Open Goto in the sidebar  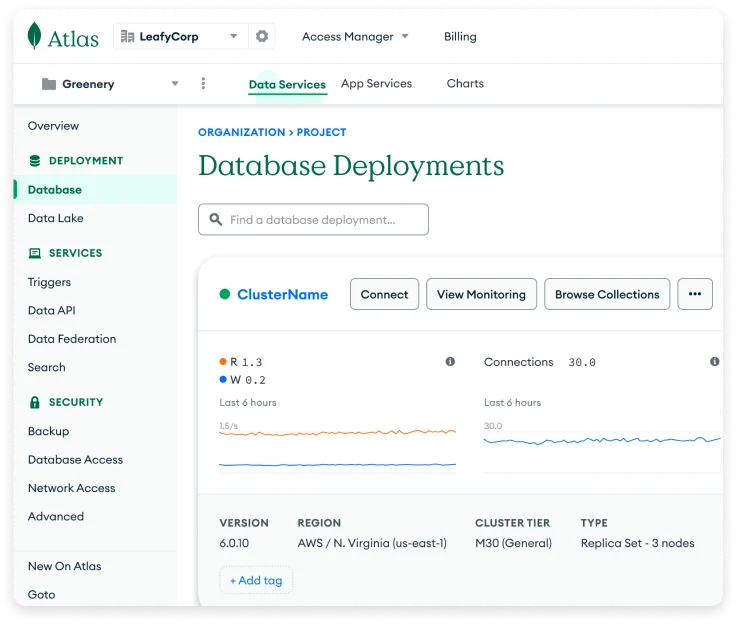pyautogui.click(x=41, y=594)
